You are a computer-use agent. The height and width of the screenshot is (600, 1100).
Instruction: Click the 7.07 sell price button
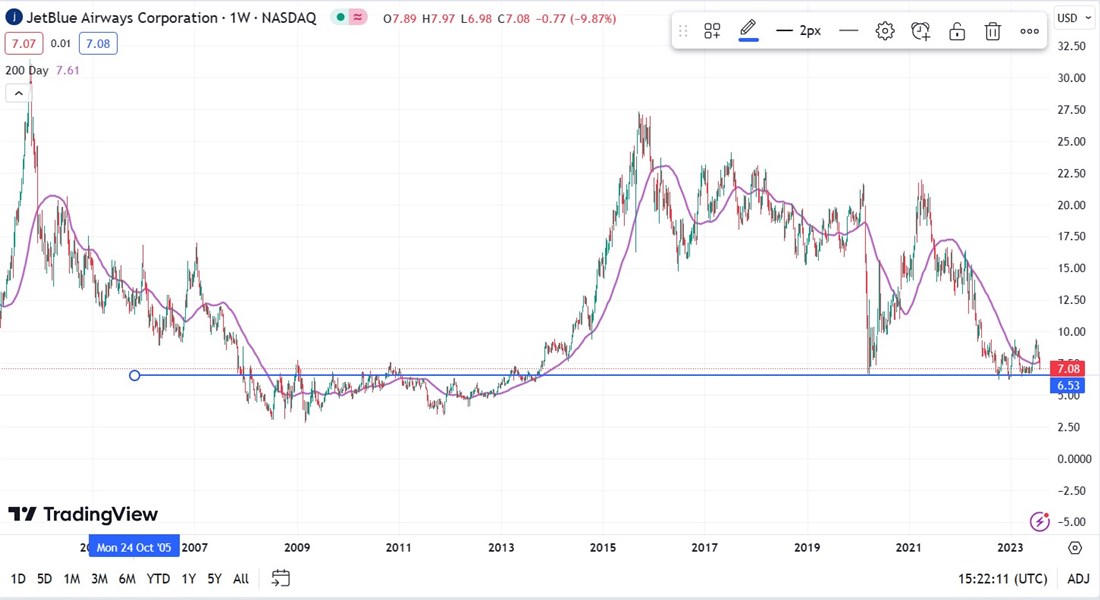click(24, 44)
